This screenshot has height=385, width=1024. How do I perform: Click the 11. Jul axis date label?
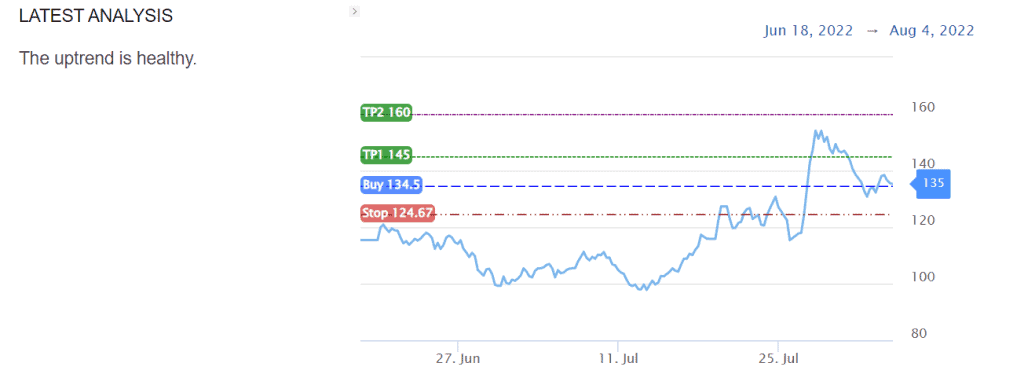point(618,359)
